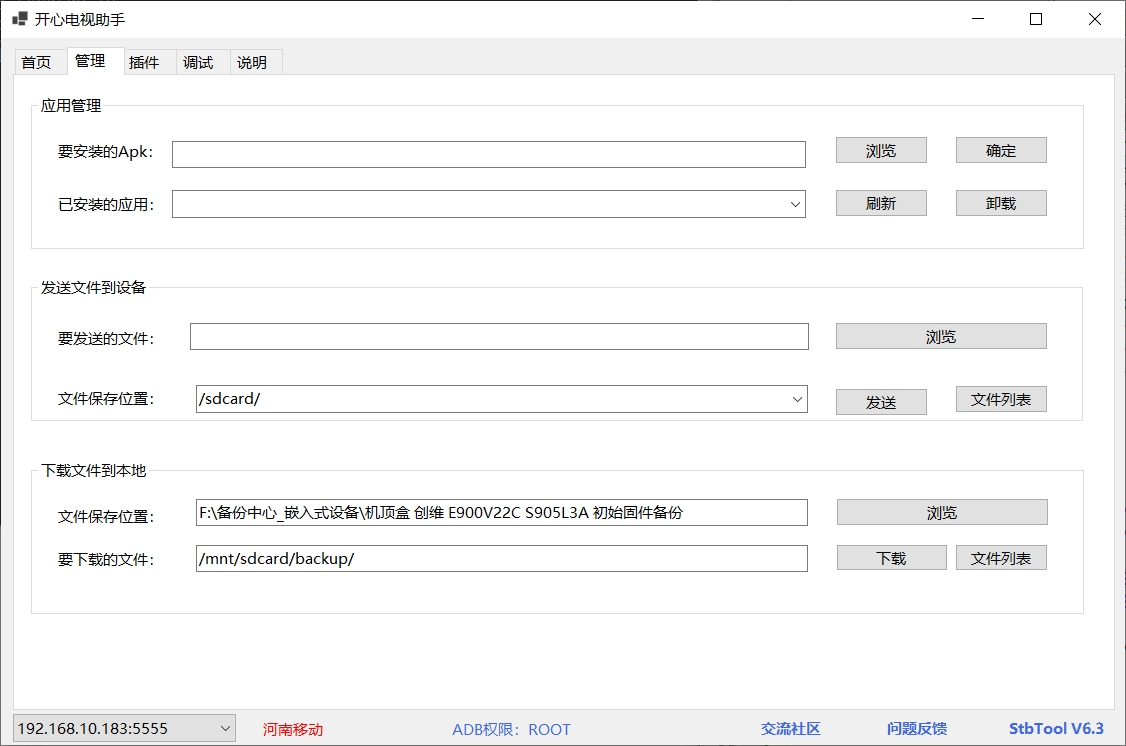Switch to the 调试 tab
The width and height of the screenshot is (1126, 746).
coord(198,62)
